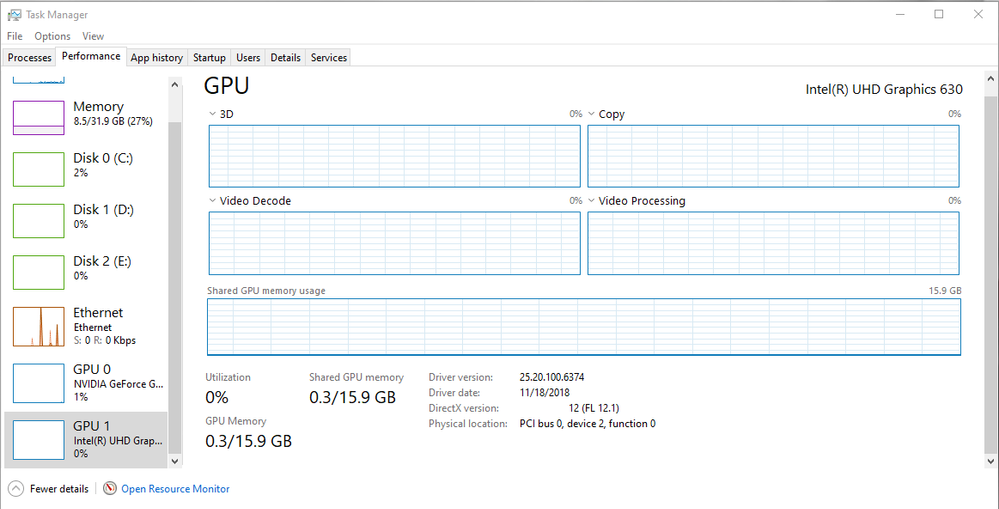Select the Memory usage graph thumbnail
This screenshot has height=509, width=999.
(x=38, y=118)
